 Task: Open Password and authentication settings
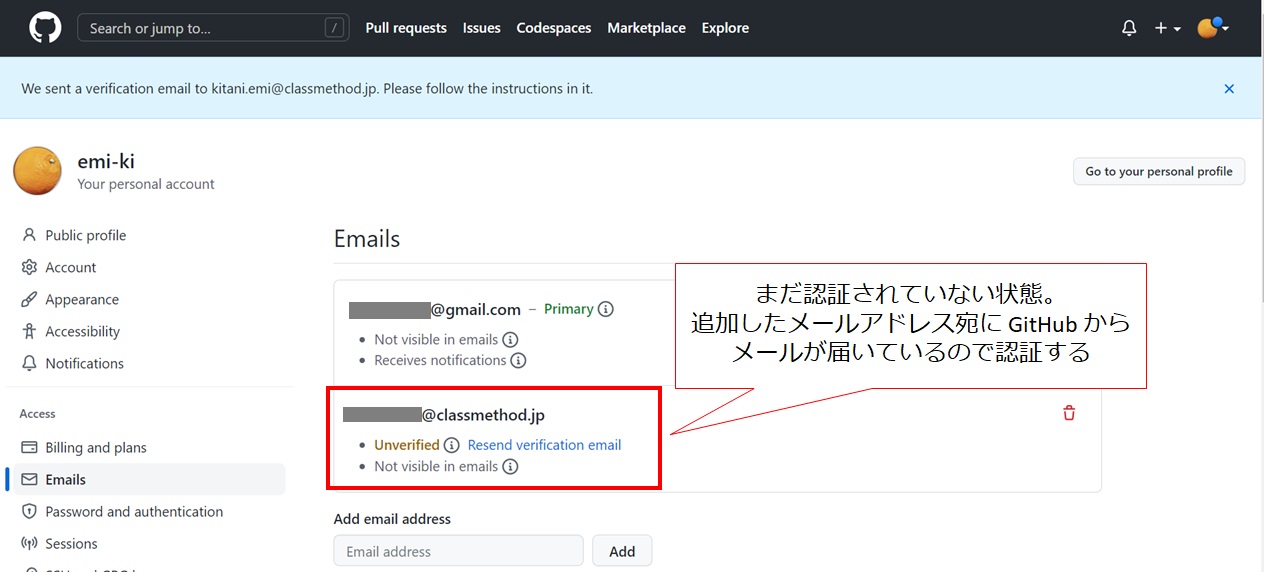tap(134, 511)
